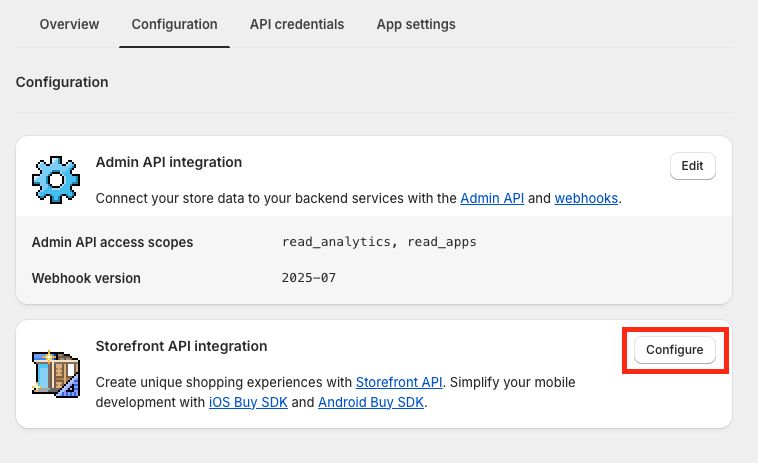Click the blue gear Admin API icon

coord(56,180)
